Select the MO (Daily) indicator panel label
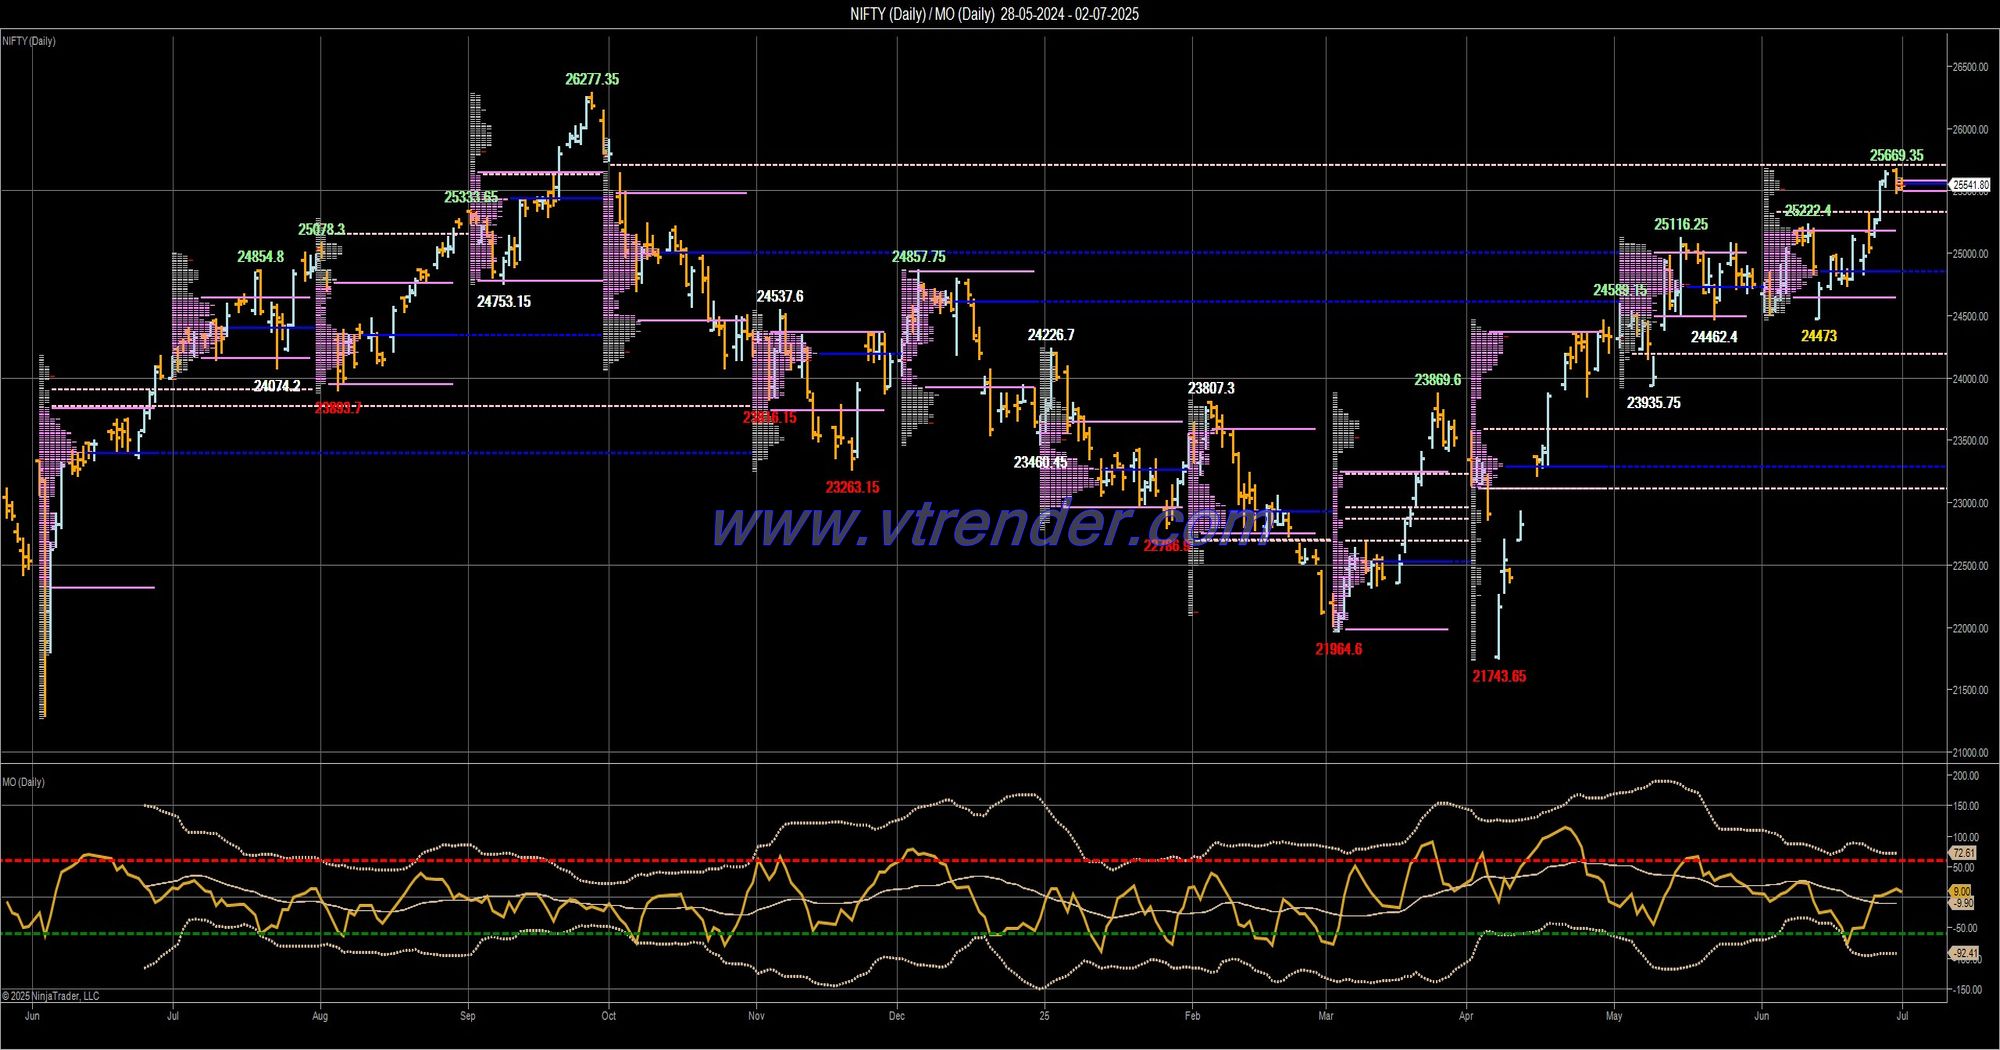This screenshot has width=2000, height=1050. tap(23, 782)
